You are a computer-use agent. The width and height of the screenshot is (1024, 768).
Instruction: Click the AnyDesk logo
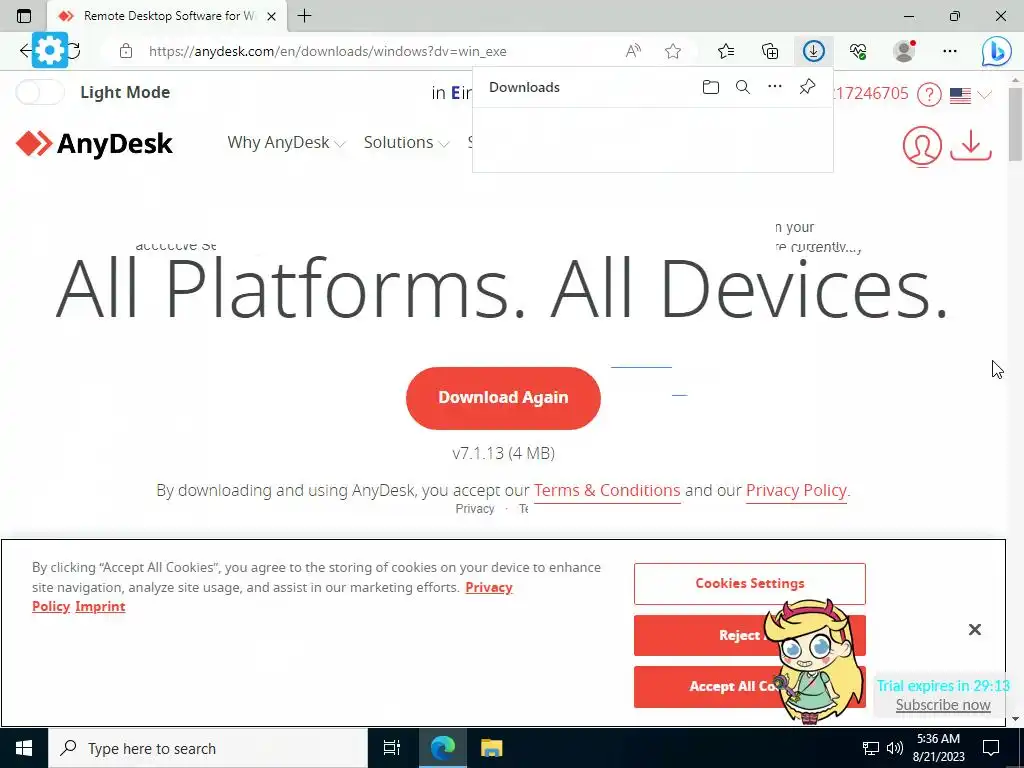pyautogui.click(x=94, y=144)
